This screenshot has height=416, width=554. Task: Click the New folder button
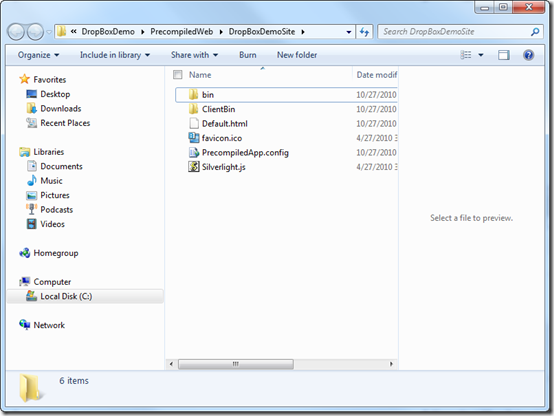[297, 55]
